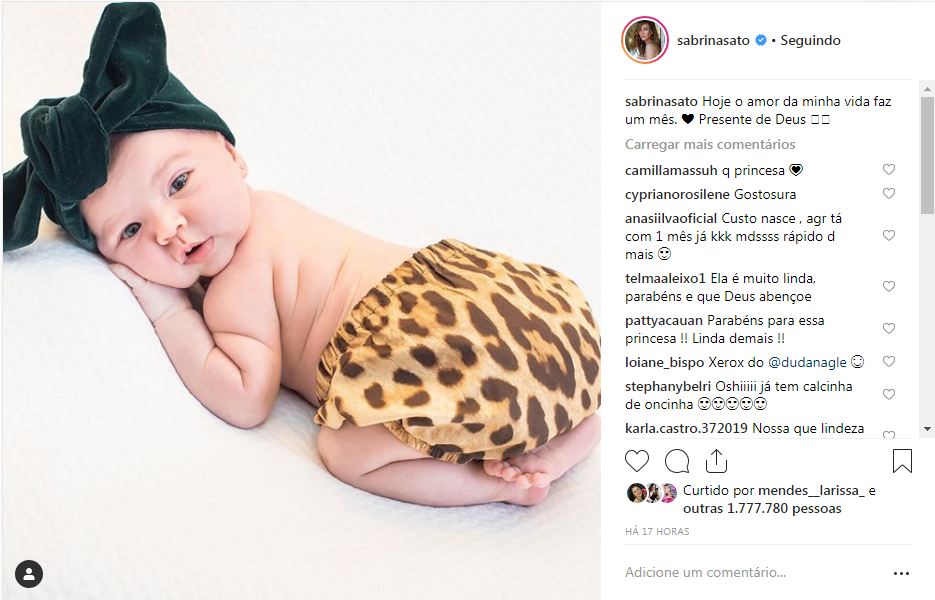This screenshot has width=935, height=600.
Task: Click the scrollbar down arrow in comments
Action: (x=927, y=429)
